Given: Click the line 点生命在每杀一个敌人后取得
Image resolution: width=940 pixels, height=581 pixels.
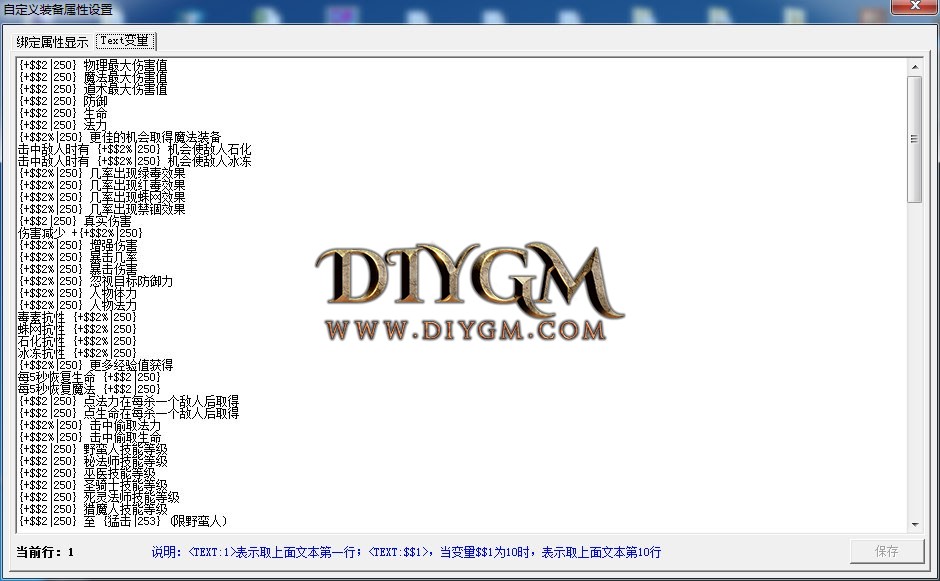Looking at the screenshot, I should pos(129,413).
